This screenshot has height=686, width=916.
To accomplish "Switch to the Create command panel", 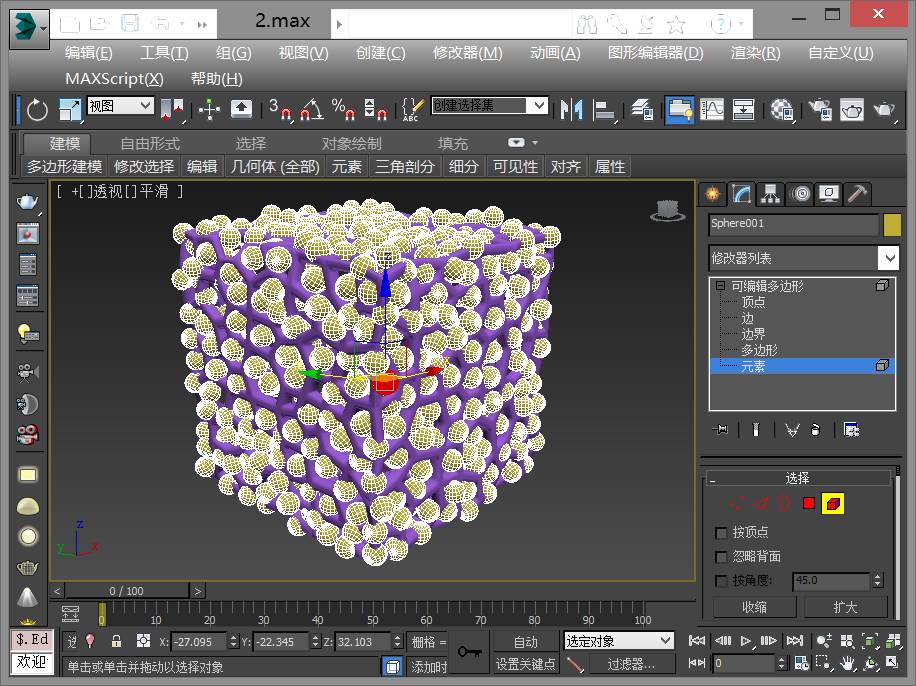I will tap(713, 194).
